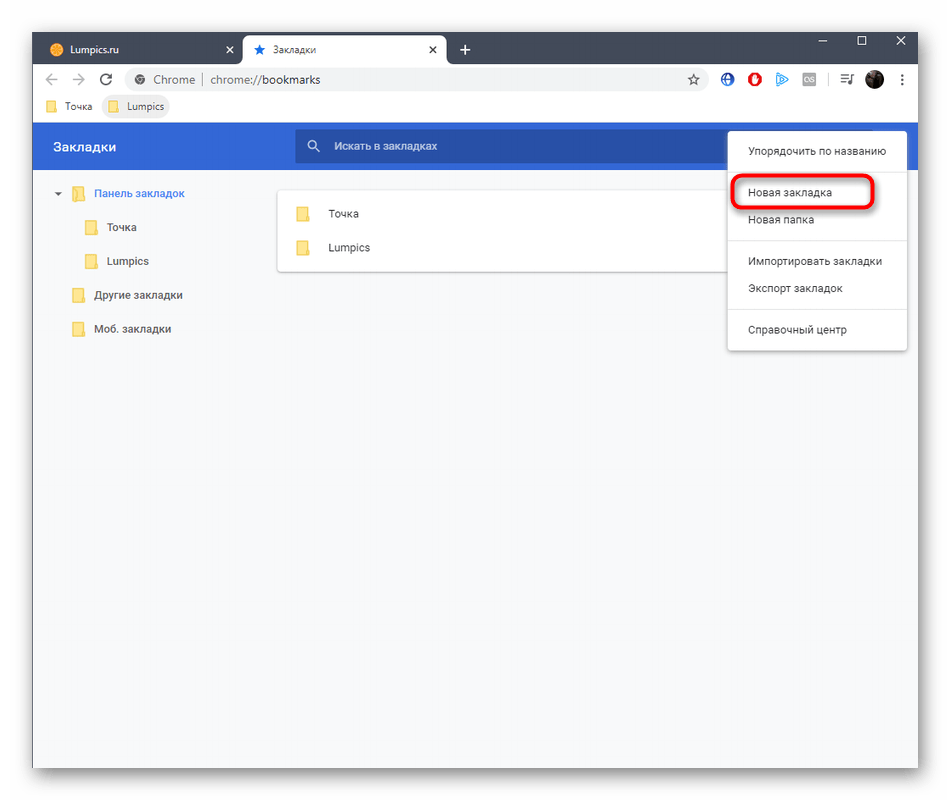Reload the bookmarks page
This screenshot has height=800, width=950.
pos(106,79)
